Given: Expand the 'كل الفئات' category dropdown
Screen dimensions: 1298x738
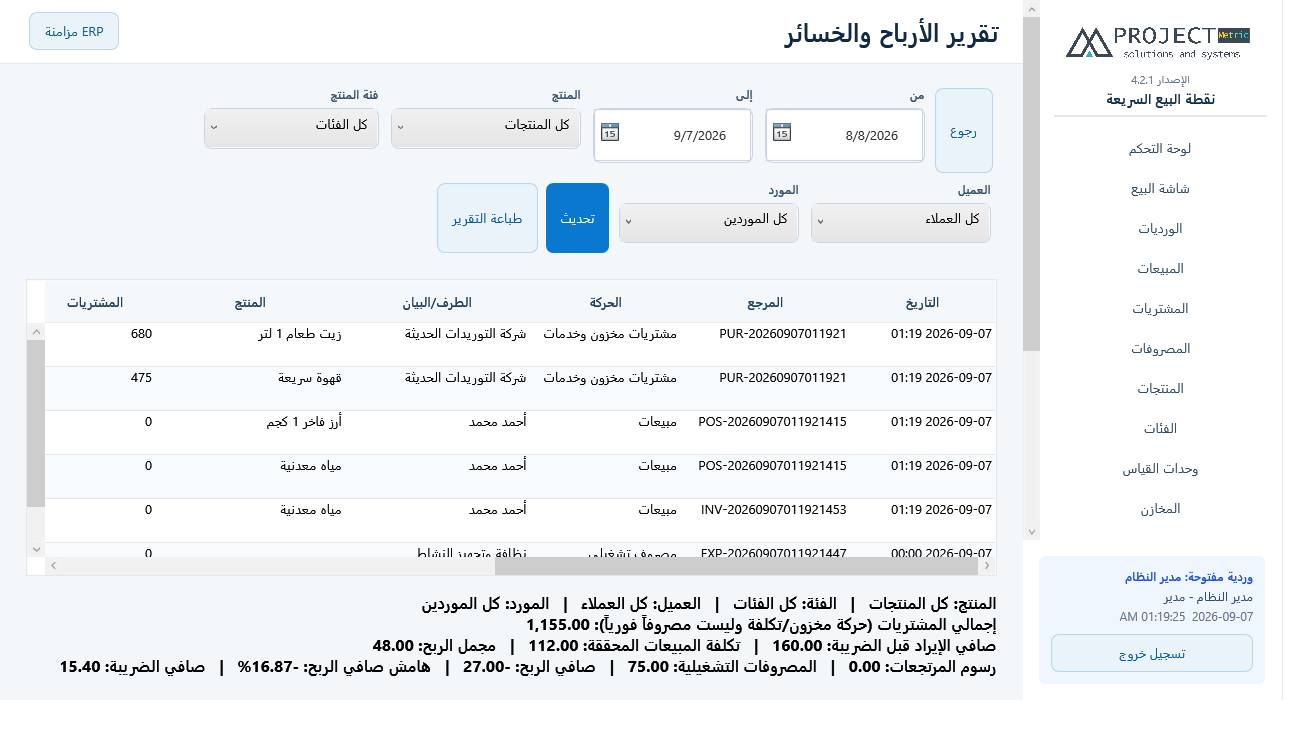Looking at the screenshot, I should (291, 128).
